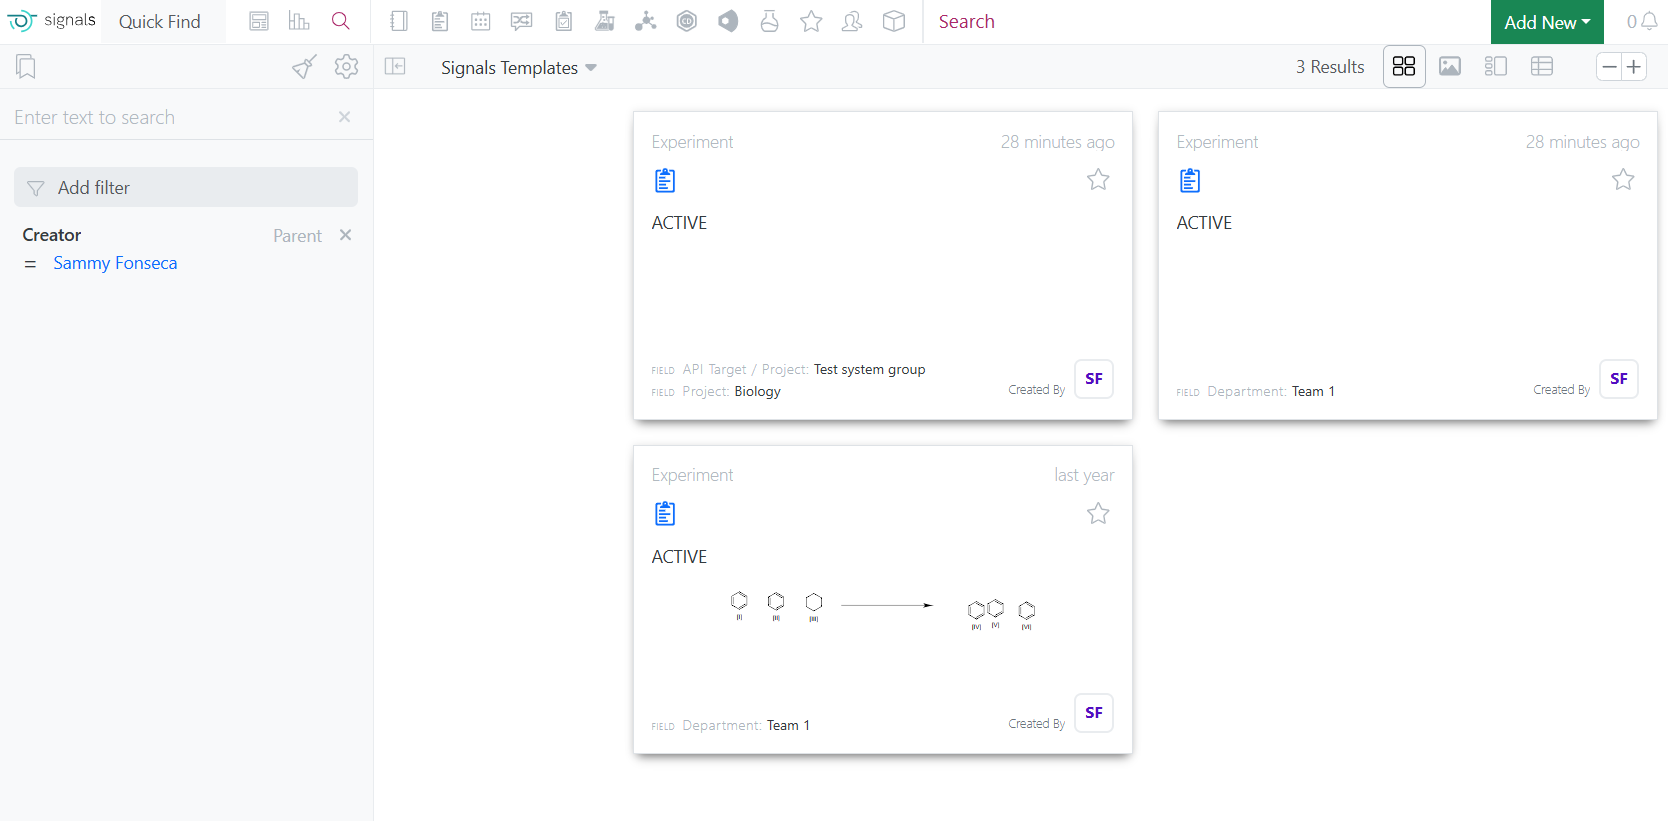Screen dimensions: 1668x821
Task: Click 'Biology' project value
Action: click(757, 391)
